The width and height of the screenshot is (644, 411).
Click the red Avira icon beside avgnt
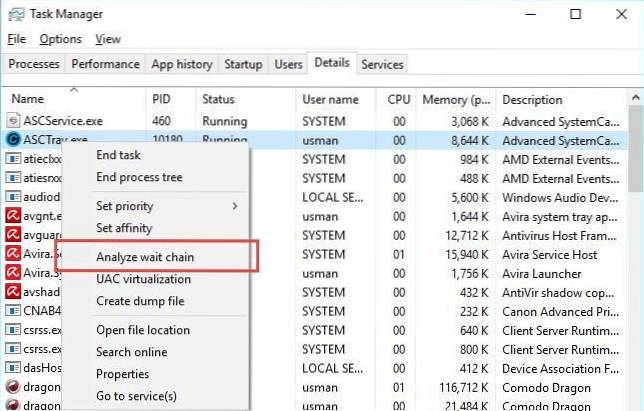[x=14, y=216]
